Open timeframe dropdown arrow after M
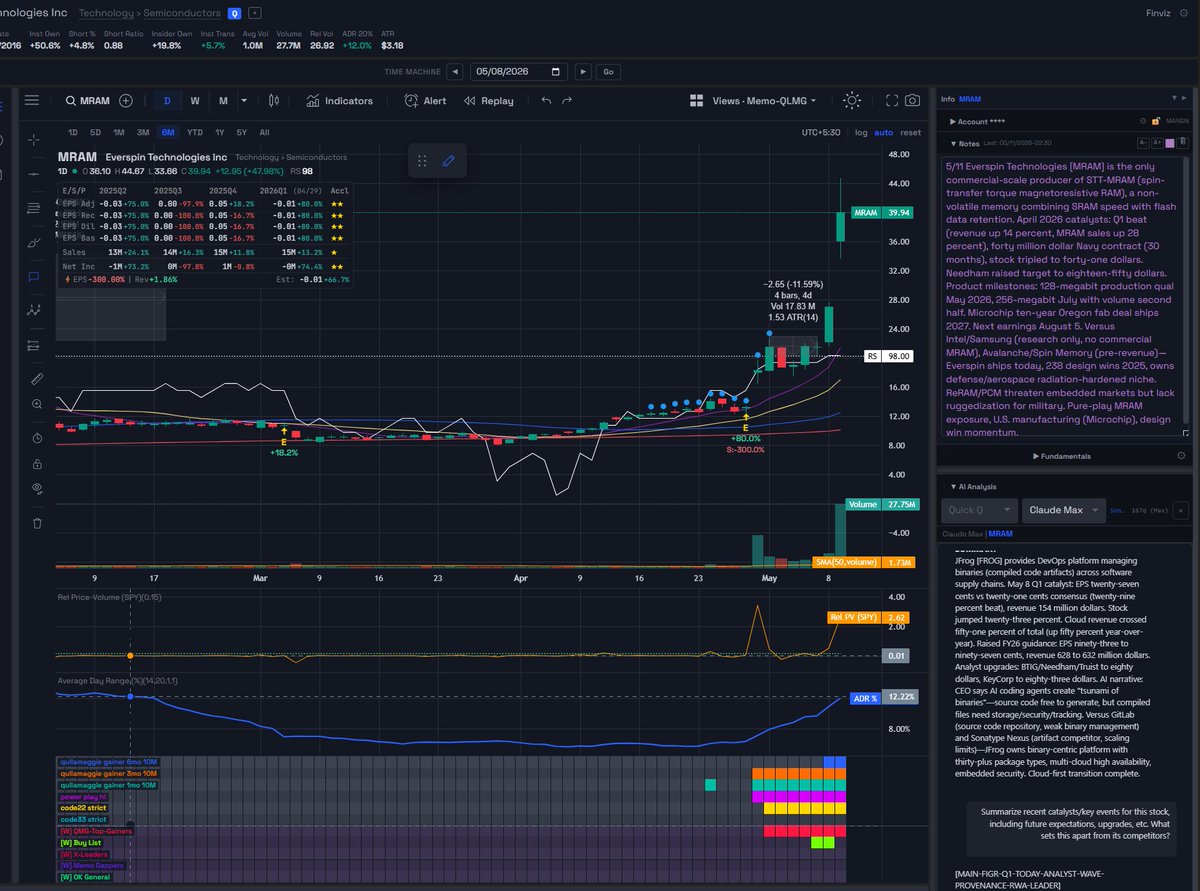The height and width of the screenshot is (891, 1200). click(243, 100)
